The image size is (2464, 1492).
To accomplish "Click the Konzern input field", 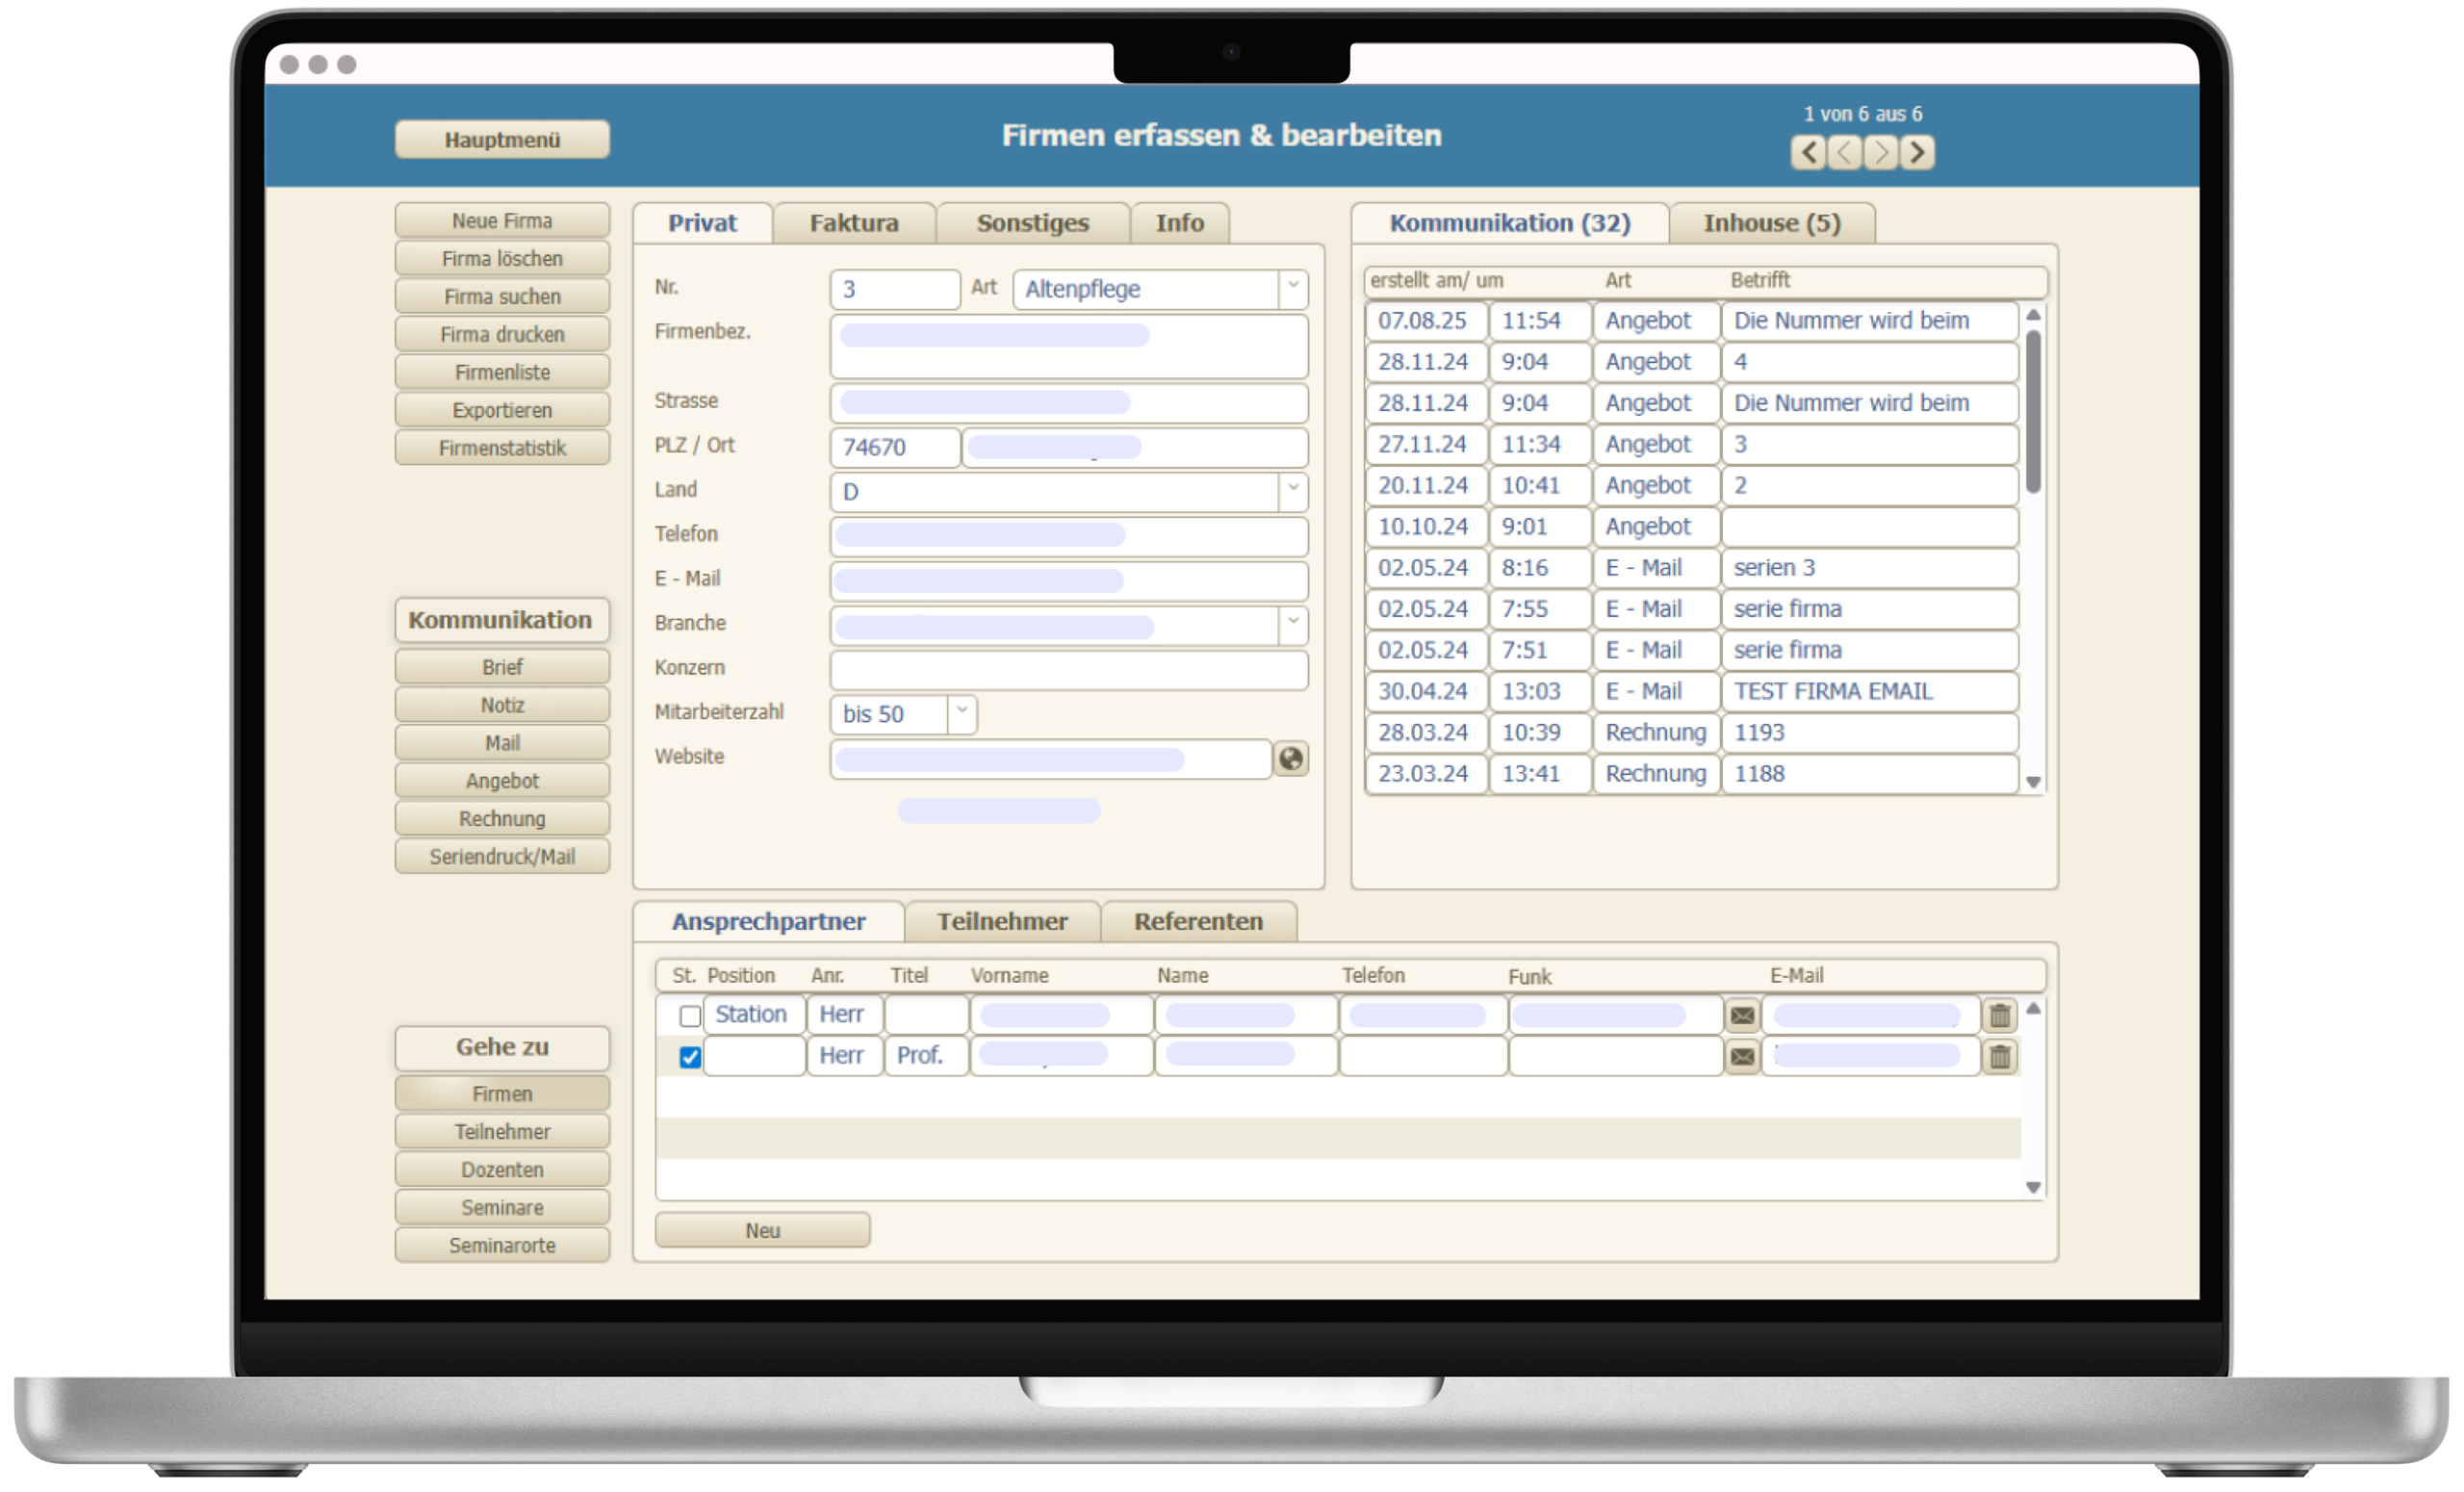I will pos(1068,669).
